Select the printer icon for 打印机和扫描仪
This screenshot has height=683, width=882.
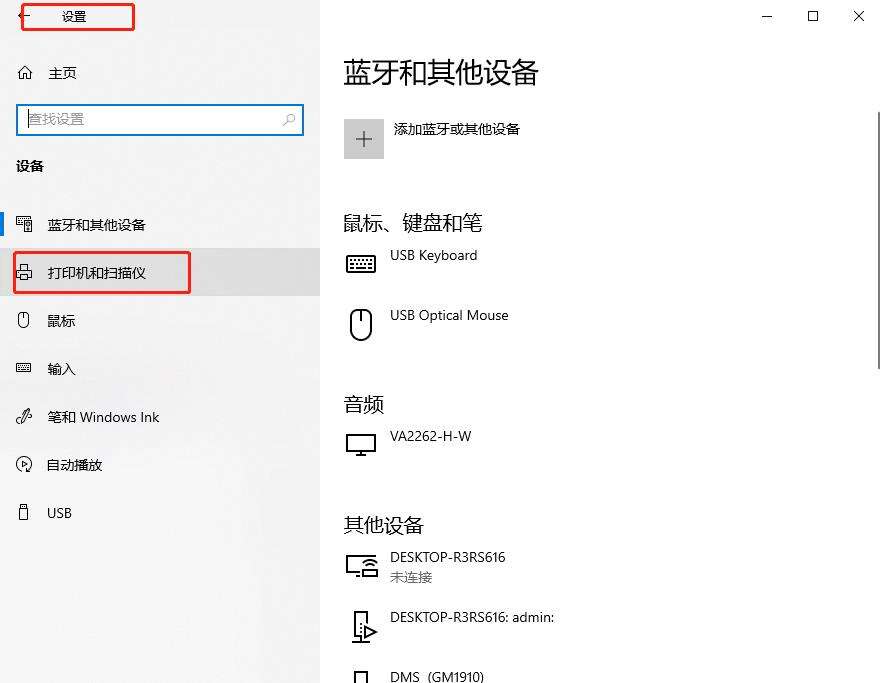click(24, 272)
